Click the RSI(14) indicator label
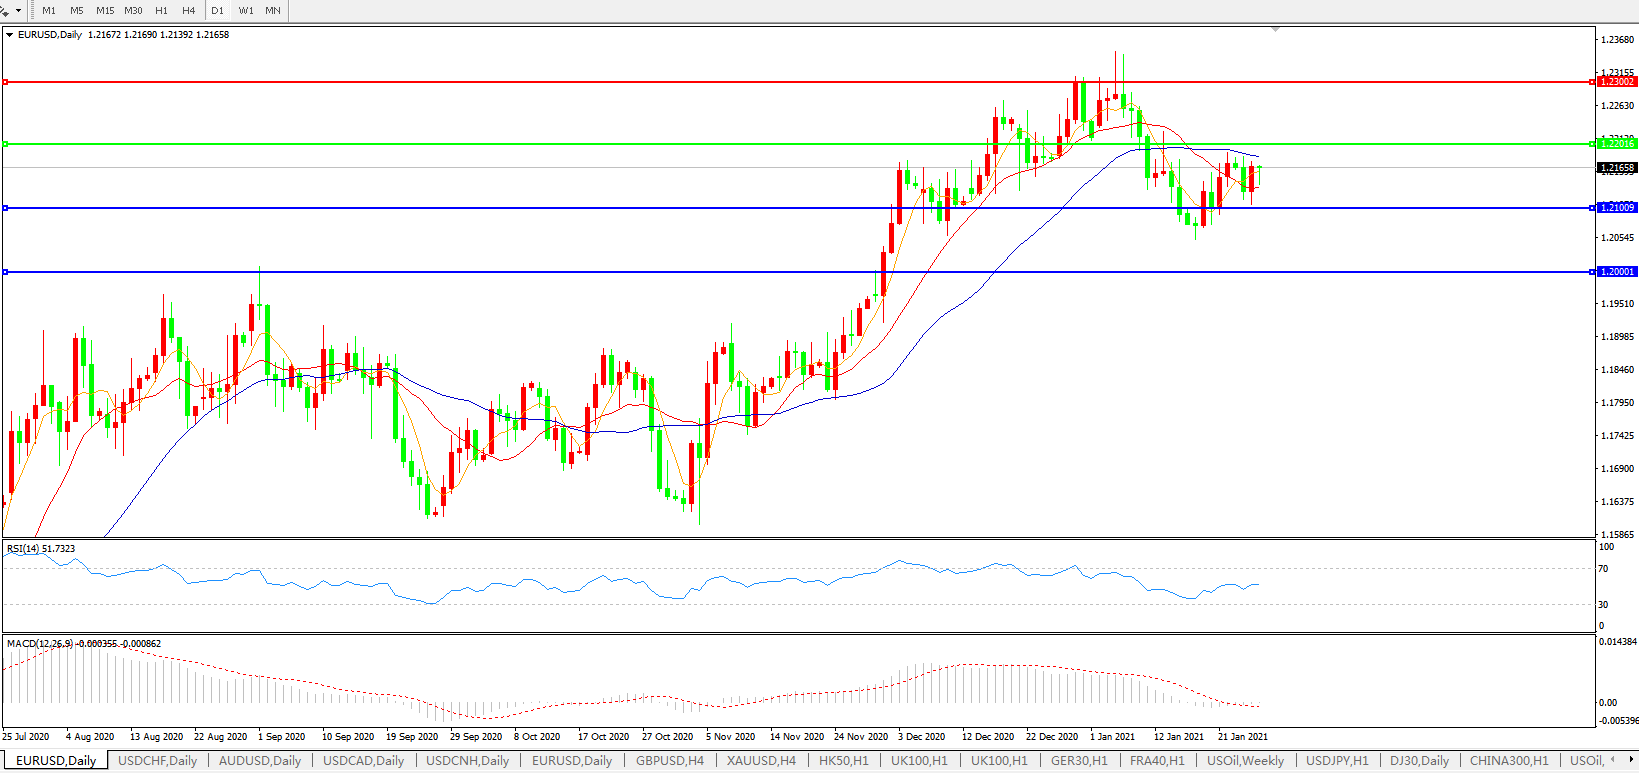This screenshot has width=1639, height=773. [40, 549]
